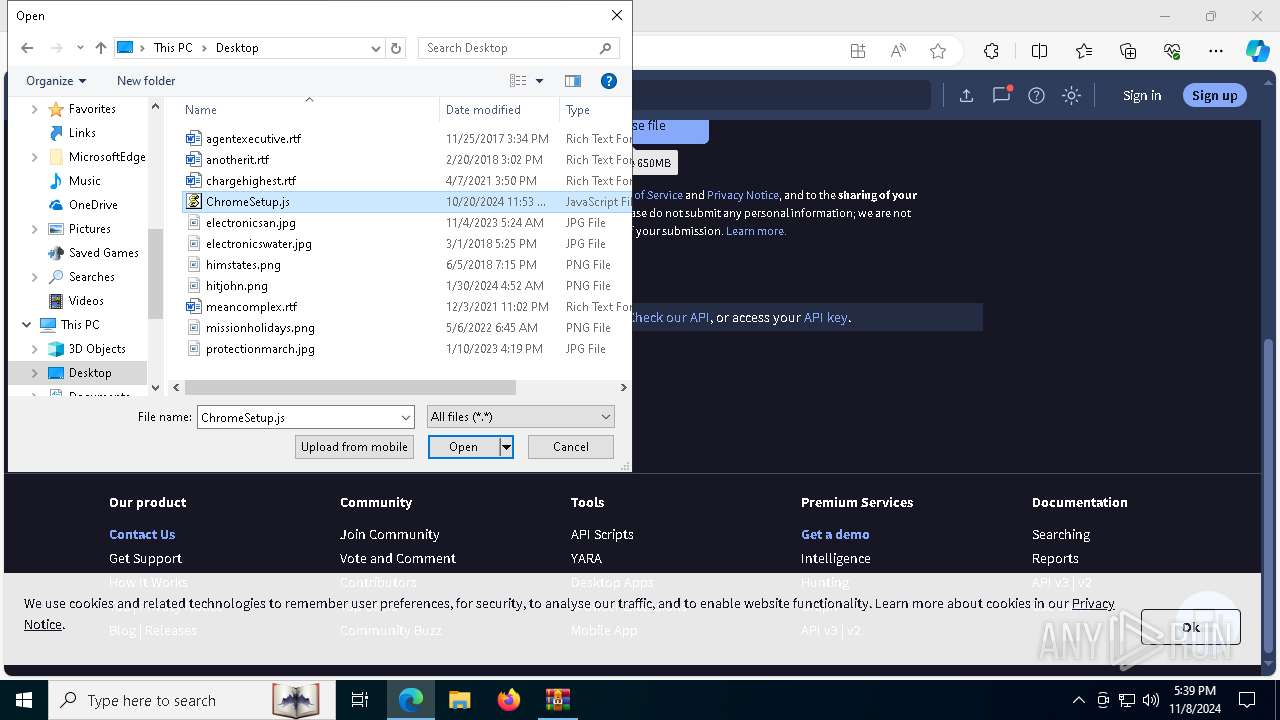The image size is (1280, 720).
Task: Select OneDrive in navigation tree
Action: pyautogui.click(x=93, y=205)
